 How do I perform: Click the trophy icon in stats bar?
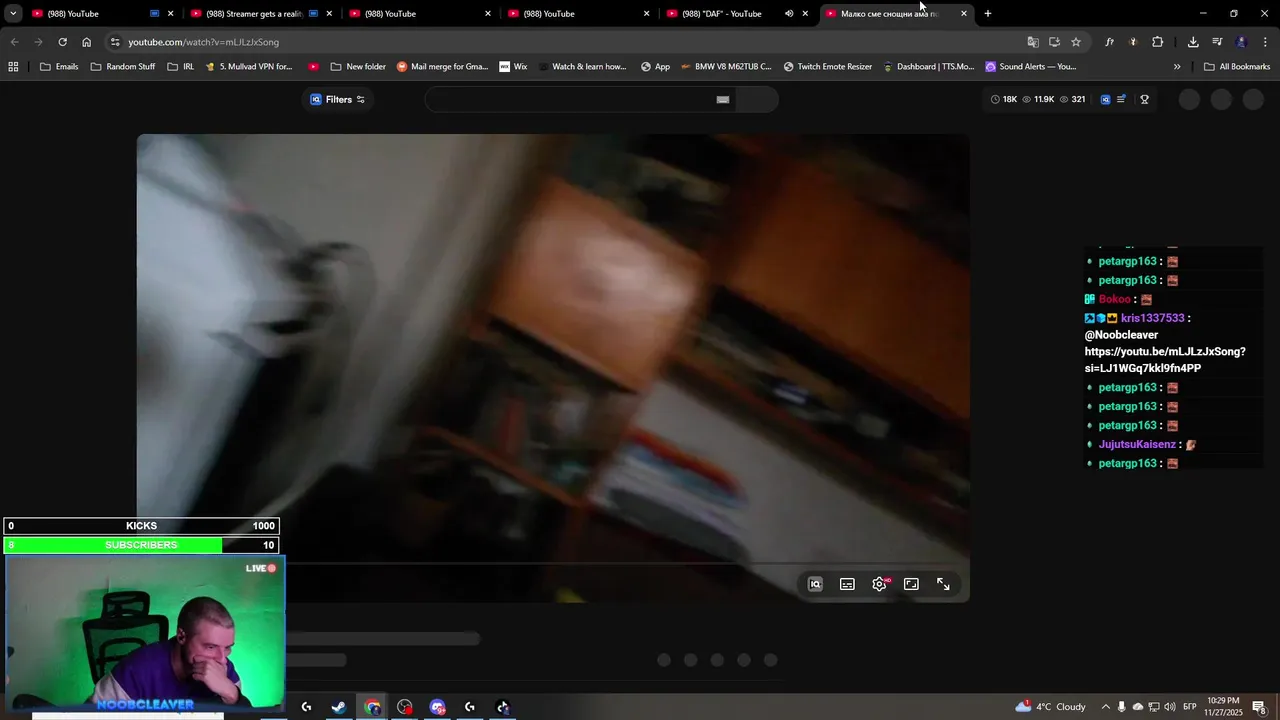point(1144,99)
